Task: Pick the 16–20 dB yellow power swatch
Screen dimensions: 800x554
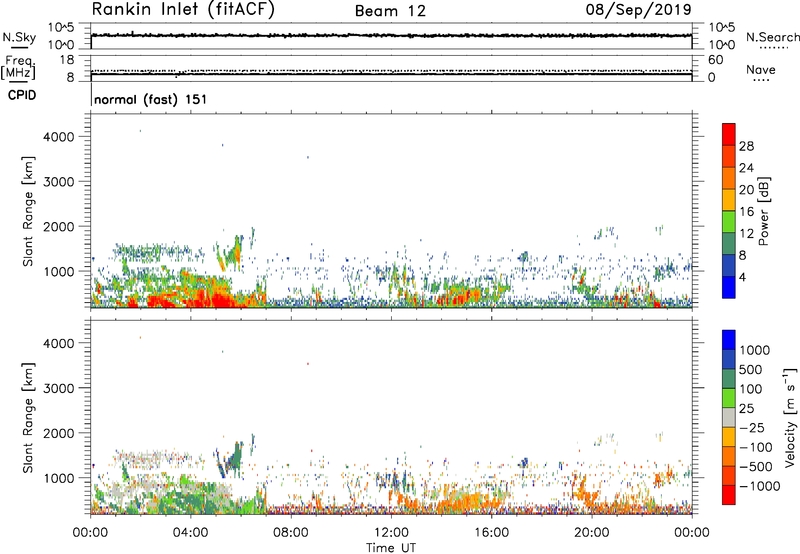Action: (x=729, y=199)
